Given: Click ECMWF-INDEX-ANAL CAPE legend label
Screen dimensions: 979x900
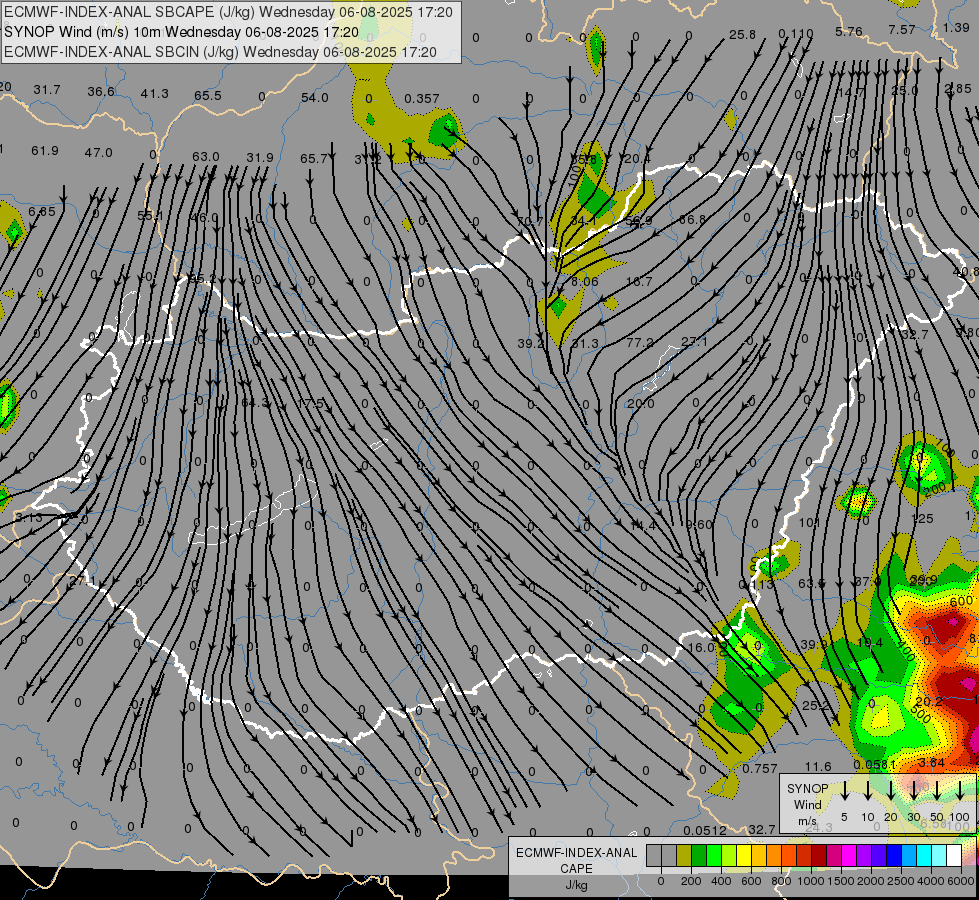Looking at the screenshot, I should coord(576,860).
